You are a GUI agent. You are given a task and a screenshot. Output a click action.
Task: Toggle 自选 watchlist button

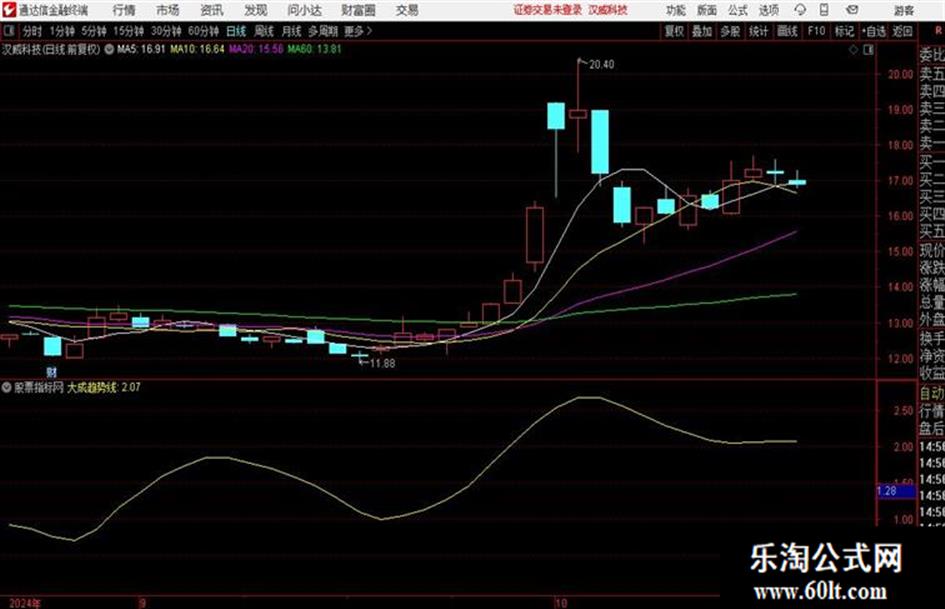point(873,31)
